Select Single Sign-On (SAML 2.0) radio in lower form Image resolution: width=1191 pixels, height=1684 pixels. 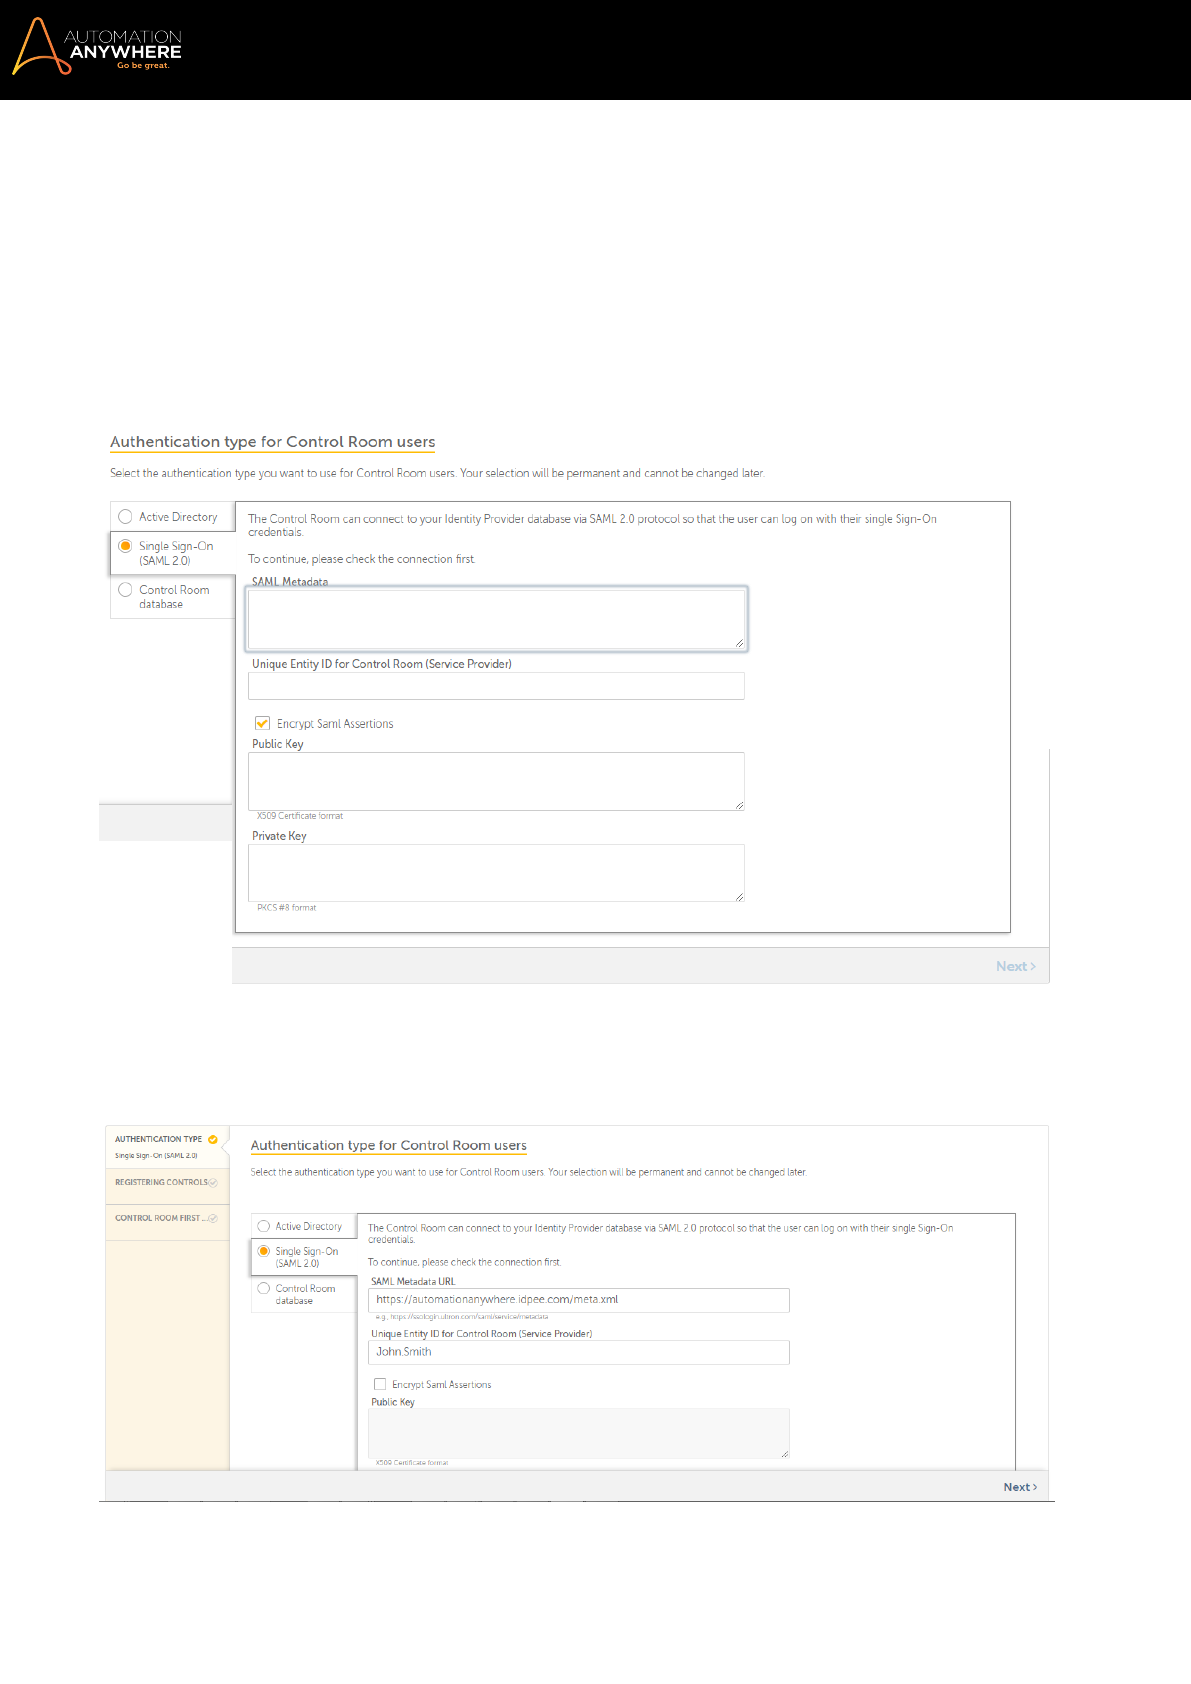click(264, 1251)
